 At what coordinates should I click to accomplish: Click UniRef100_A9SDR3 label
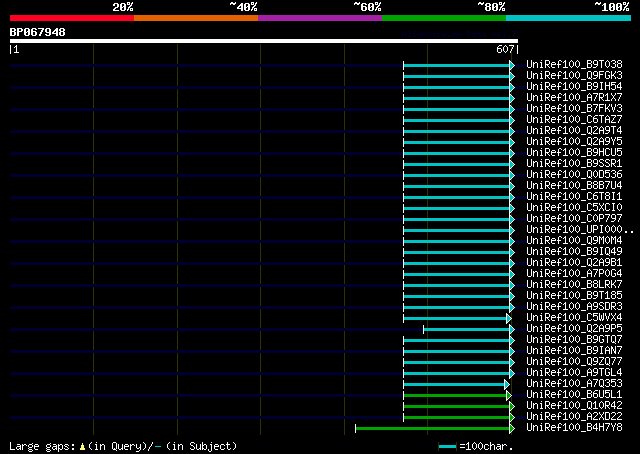point(574,307)
